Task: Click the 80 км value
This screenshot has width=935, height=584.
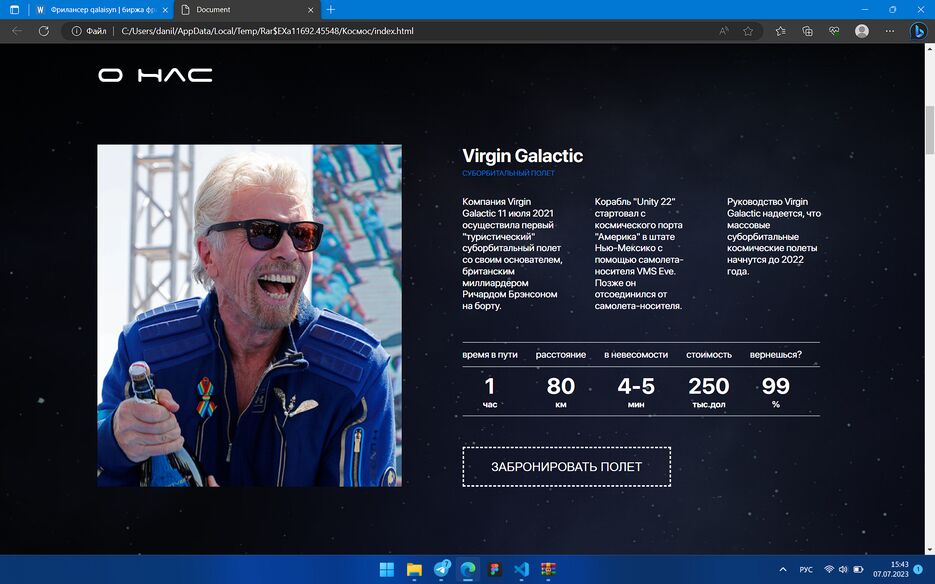Action: click(561, 393)
